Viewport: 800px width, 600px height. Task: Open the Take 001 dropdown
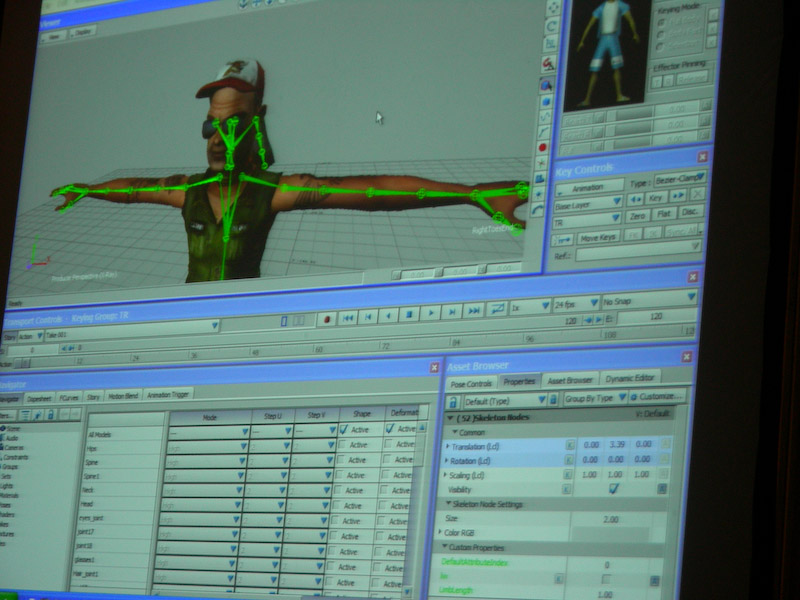pos(132,331)
